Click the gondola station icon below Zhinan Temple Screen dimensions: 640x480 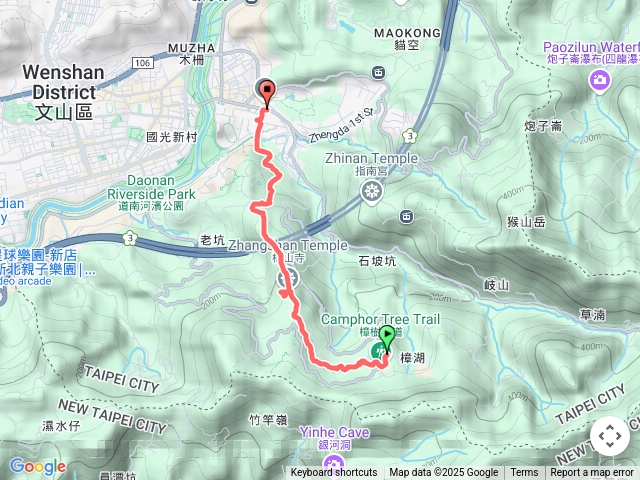(x=406, y=217)
